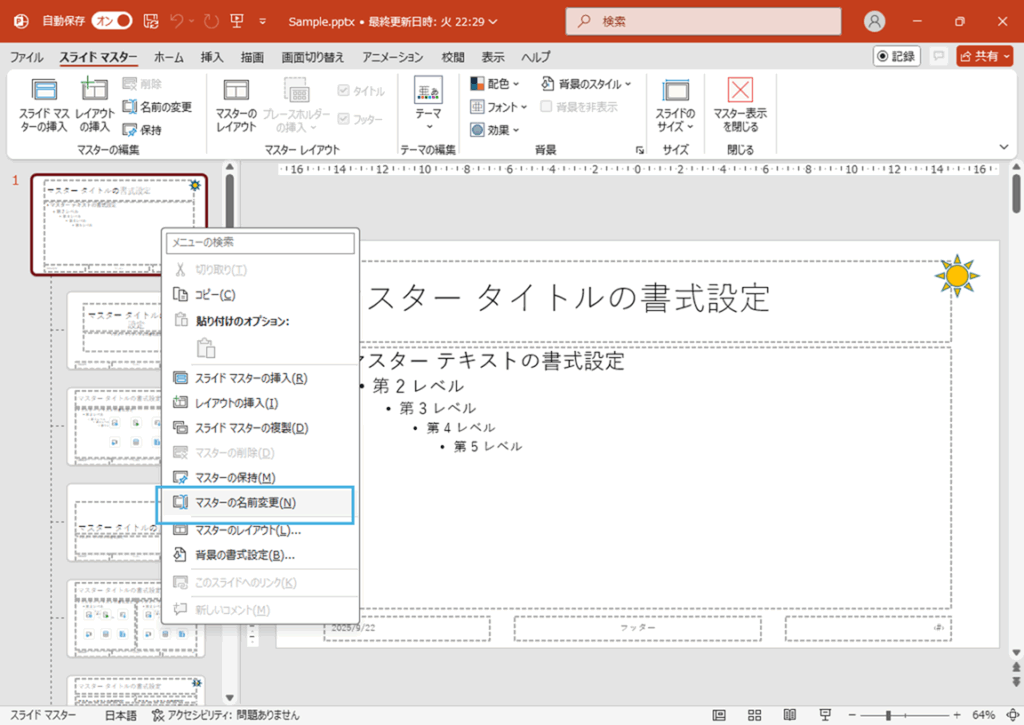Click 保持 pin icon in ribbon

[129, 130]
